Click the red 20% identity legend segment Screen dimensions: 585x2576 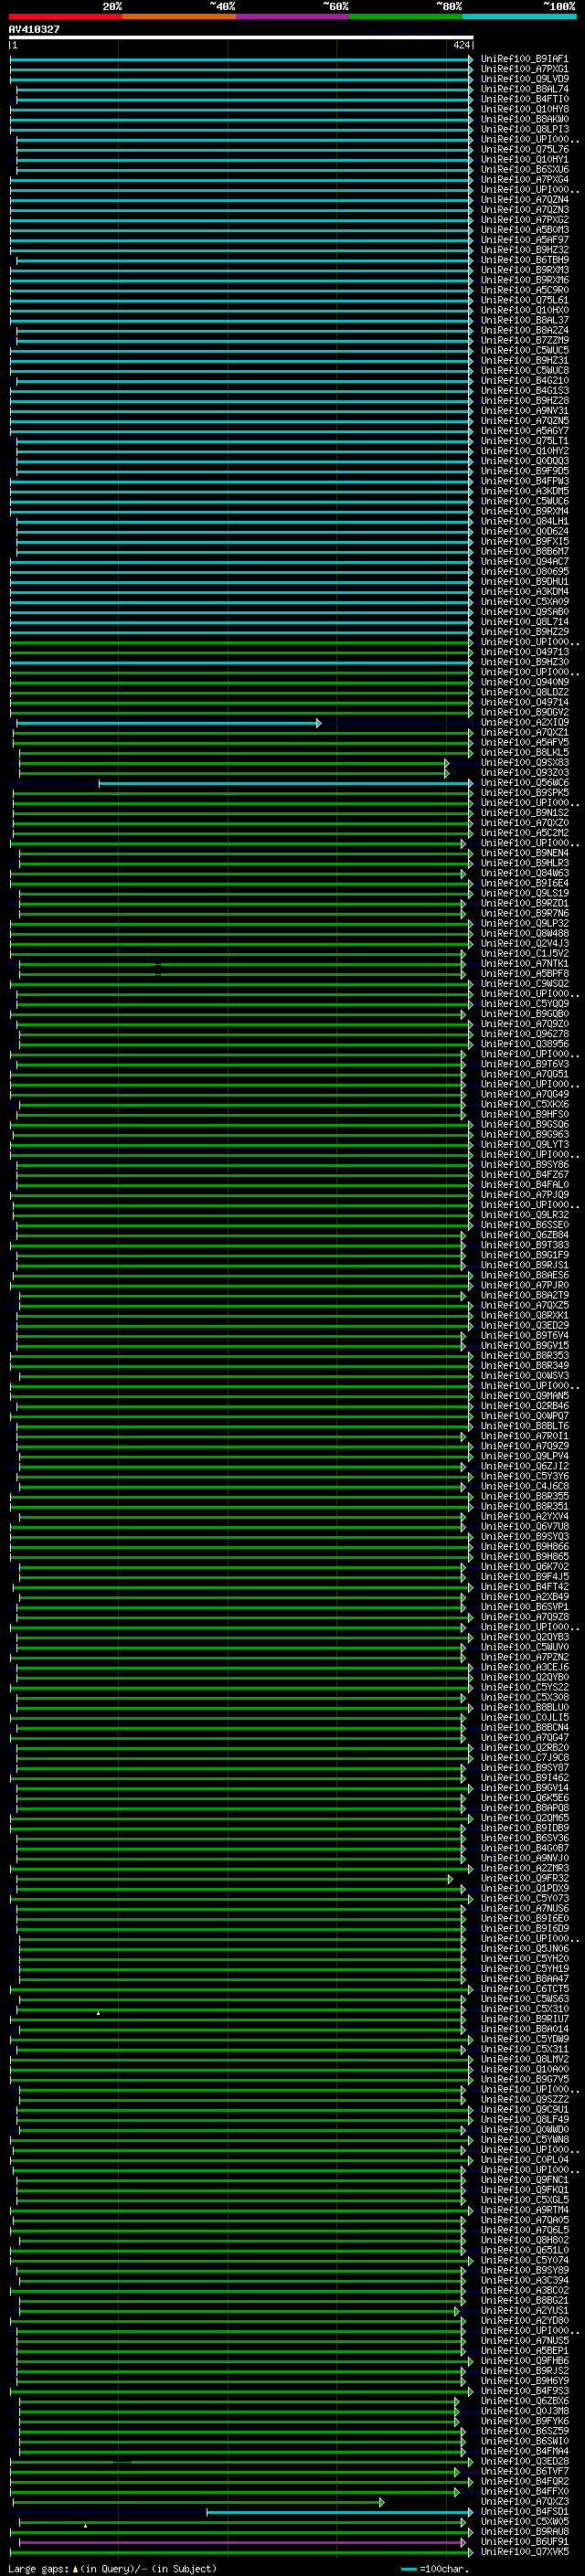tap(65, 16)
